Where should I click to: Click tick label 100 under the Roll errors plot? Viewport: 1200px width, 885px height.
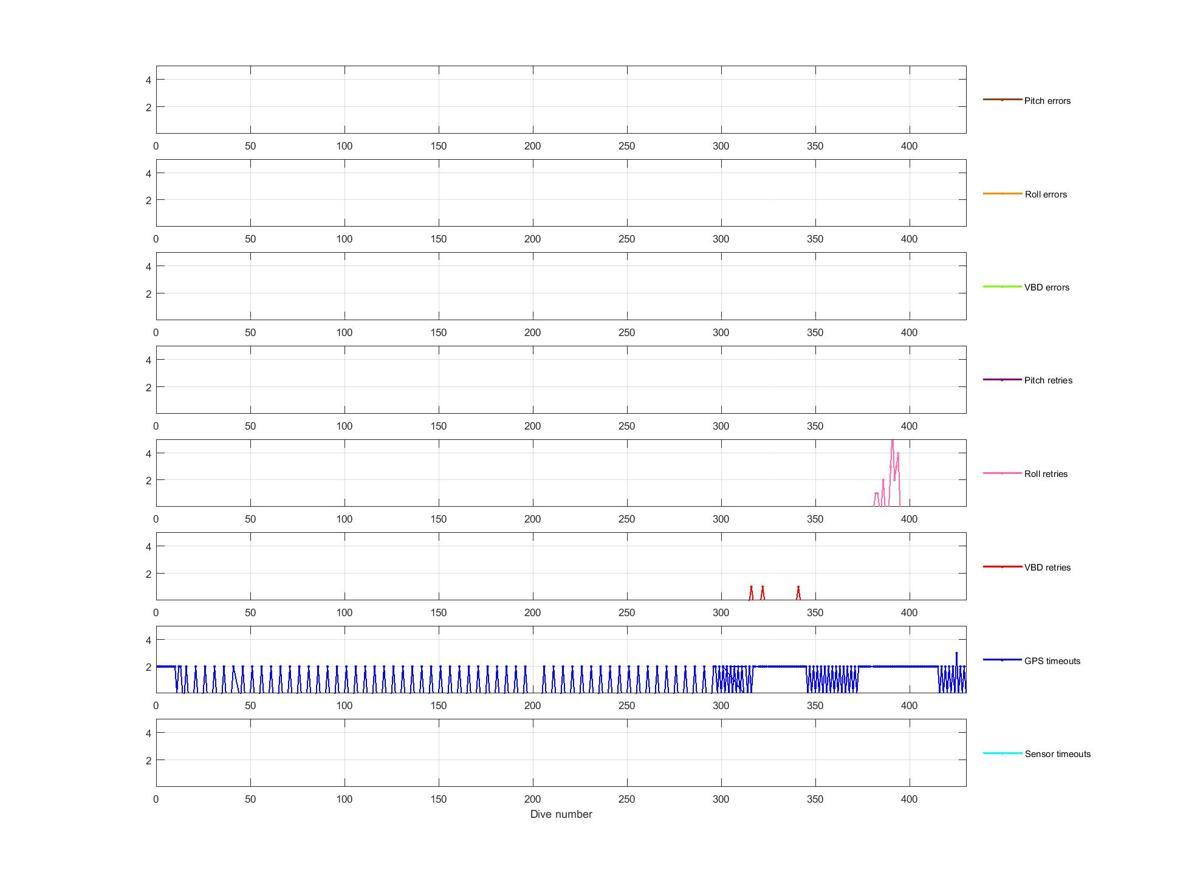(x=344, y=239)
